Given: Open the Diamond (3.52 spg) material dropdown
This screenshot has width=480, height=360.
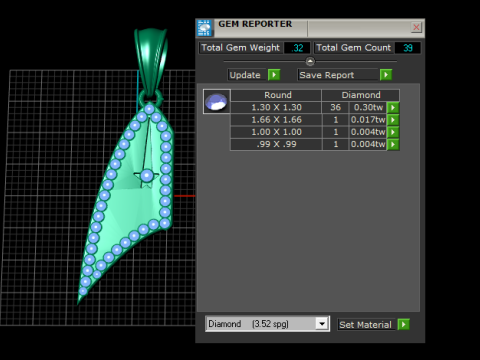Looking at the screenshot, I should 322,324.
